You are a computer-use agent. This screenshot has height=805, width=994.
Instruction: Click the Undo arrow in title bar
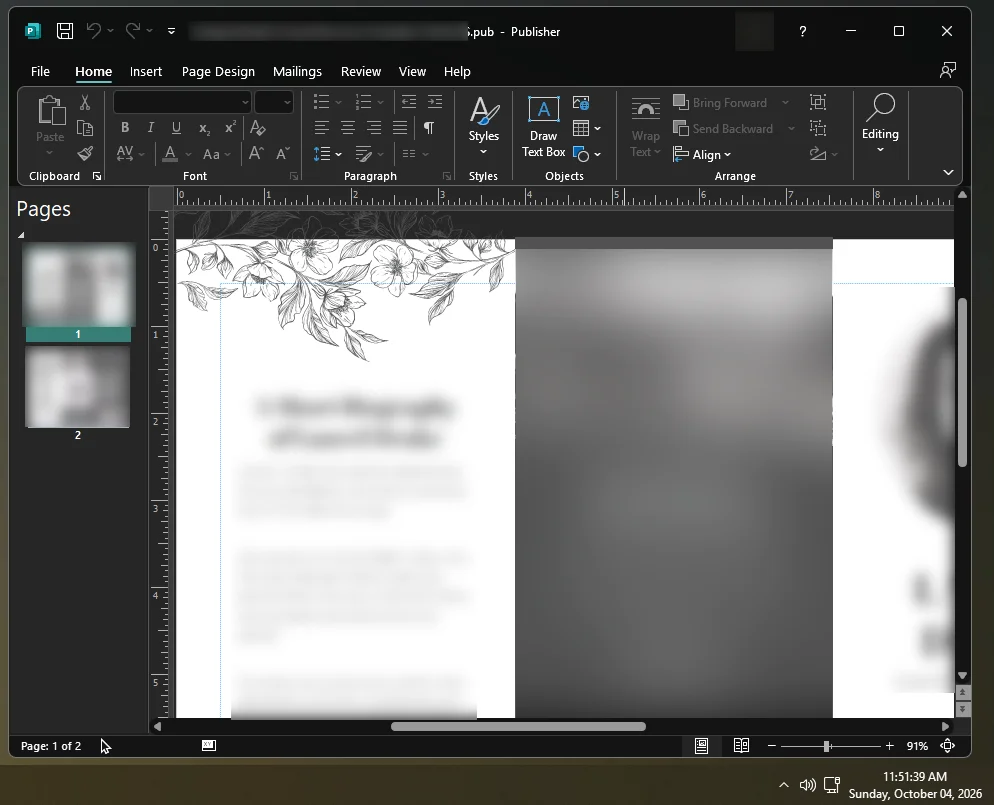click(x=94, y=30)
